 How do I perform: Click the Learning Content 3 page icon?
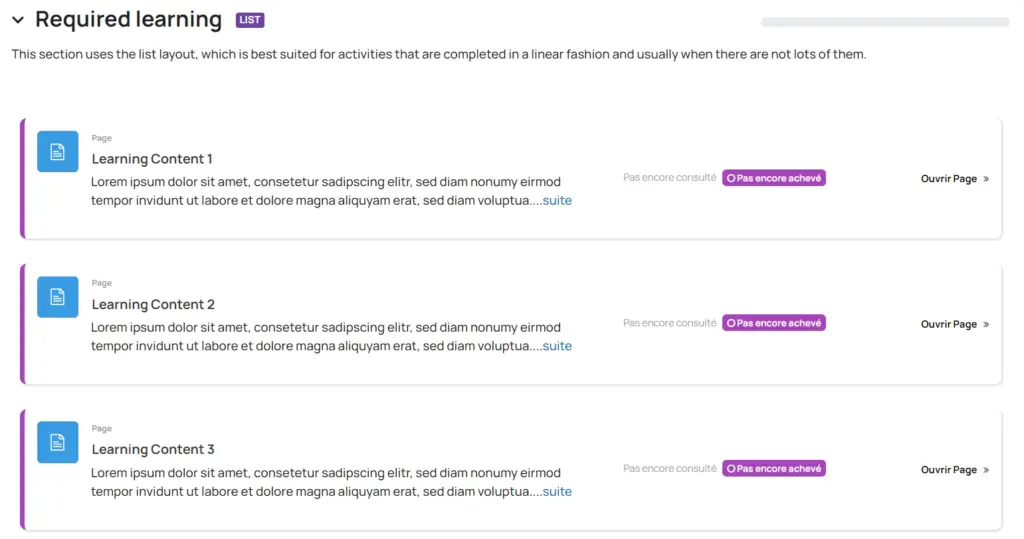[57, 442]
